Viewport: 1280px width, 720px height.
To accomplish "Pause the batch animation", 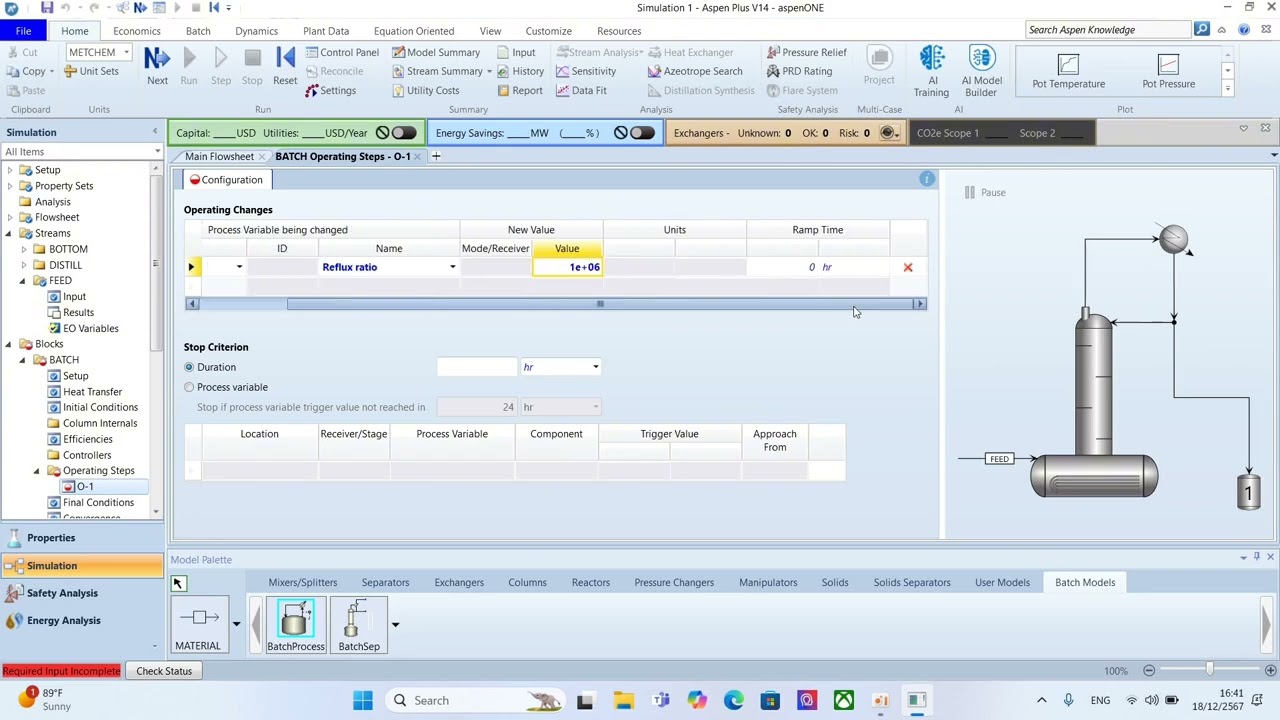I will click(985, 192).
